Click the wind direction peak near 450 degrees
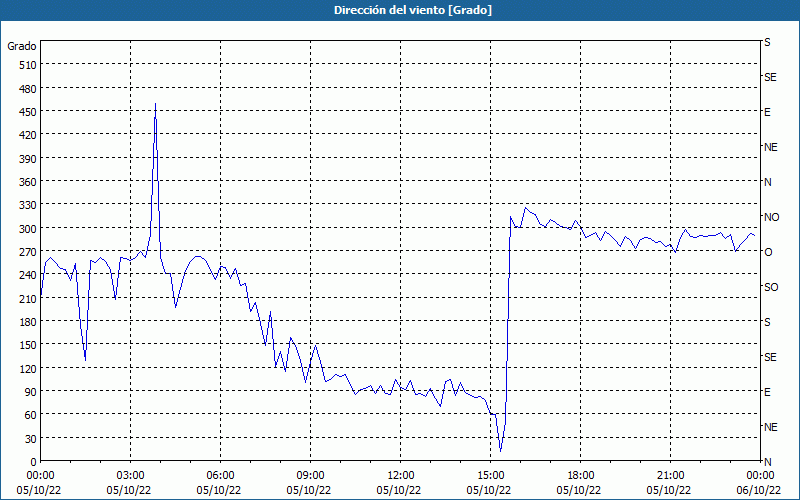This screenshot has height=500, width=800. pyautogui.click(x=155, y=104)
